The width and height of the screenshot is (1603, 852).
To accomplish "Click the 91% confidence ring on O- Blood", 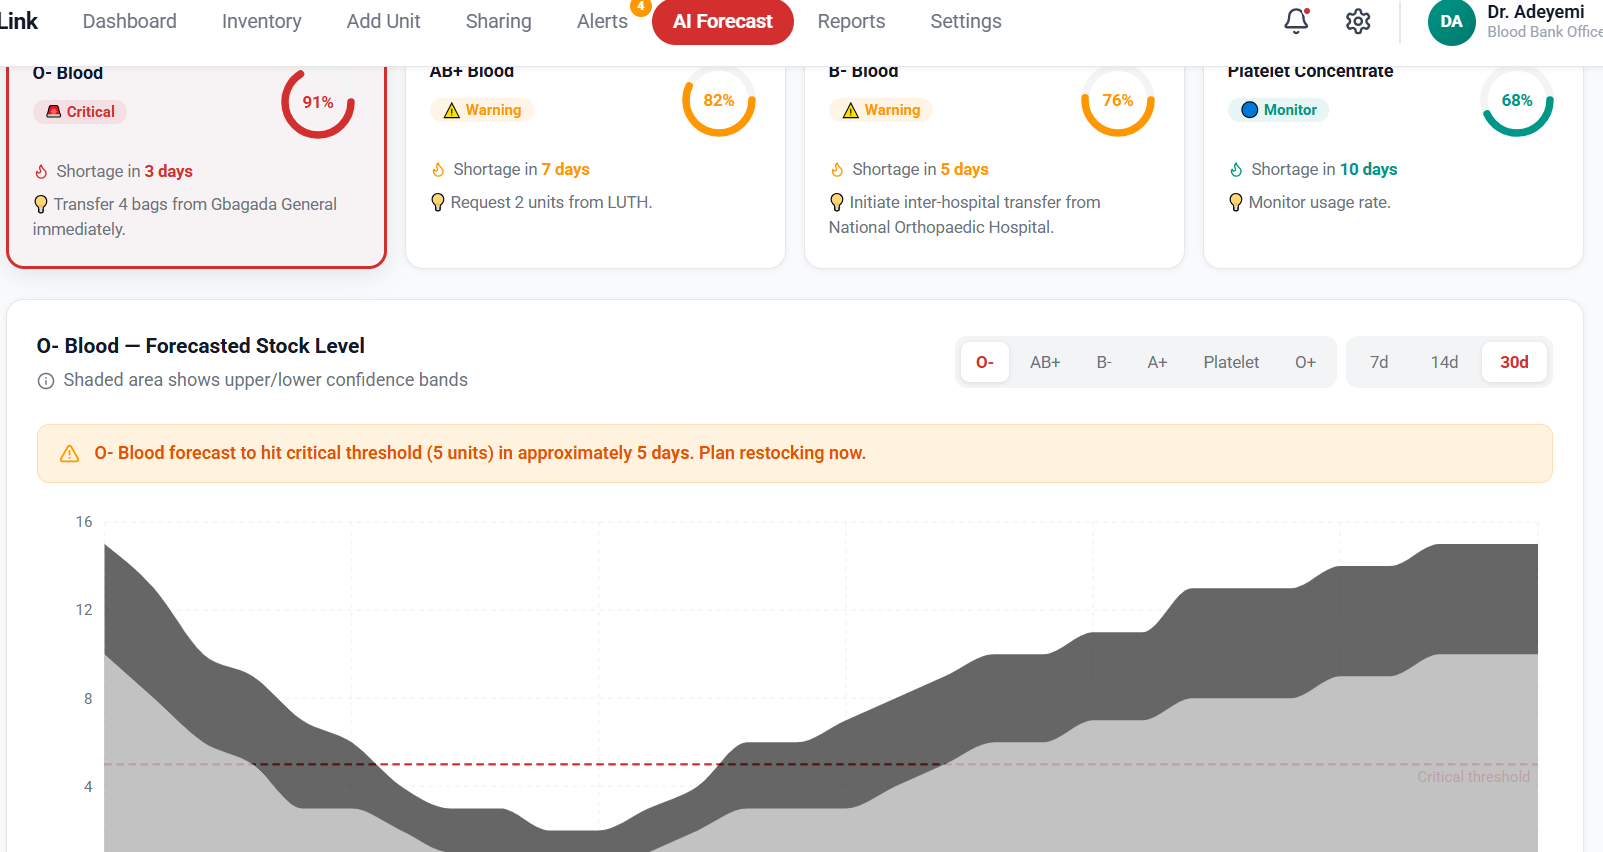I will tap(318, 102).
